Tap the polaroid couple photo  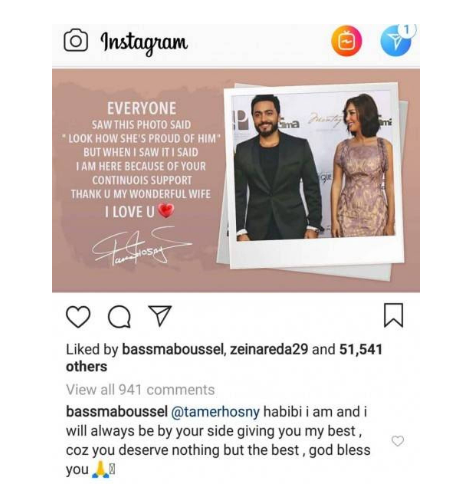313,166
